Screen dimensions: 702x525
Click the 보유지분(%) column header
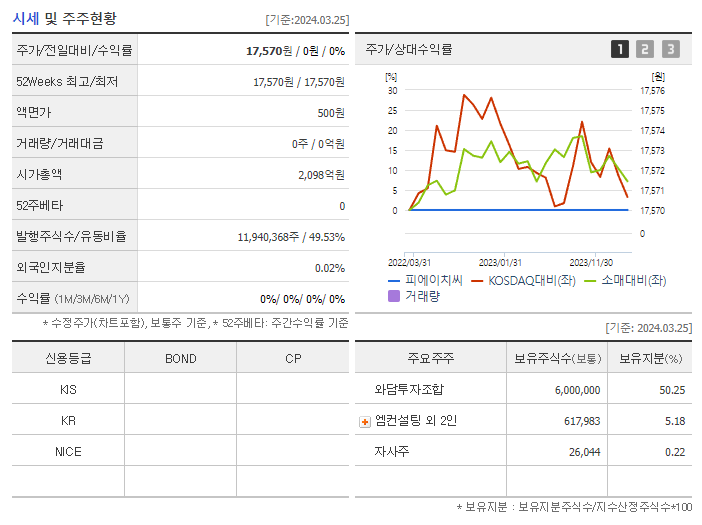pyautogui.click(x=651, y=359)
